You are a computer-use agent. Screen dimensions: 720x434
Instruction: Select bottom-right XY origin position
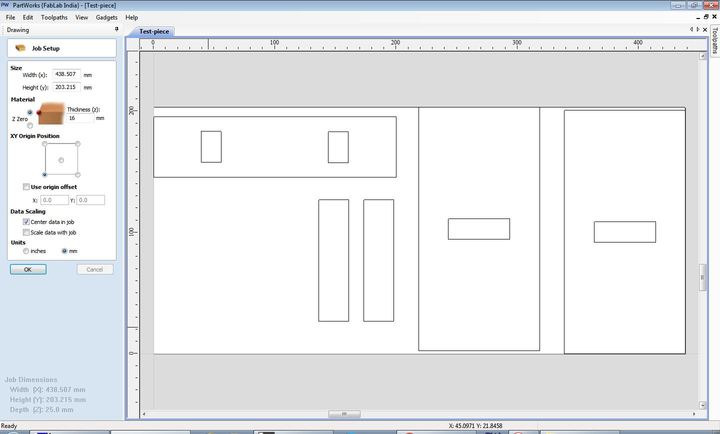tap(78, 175)
